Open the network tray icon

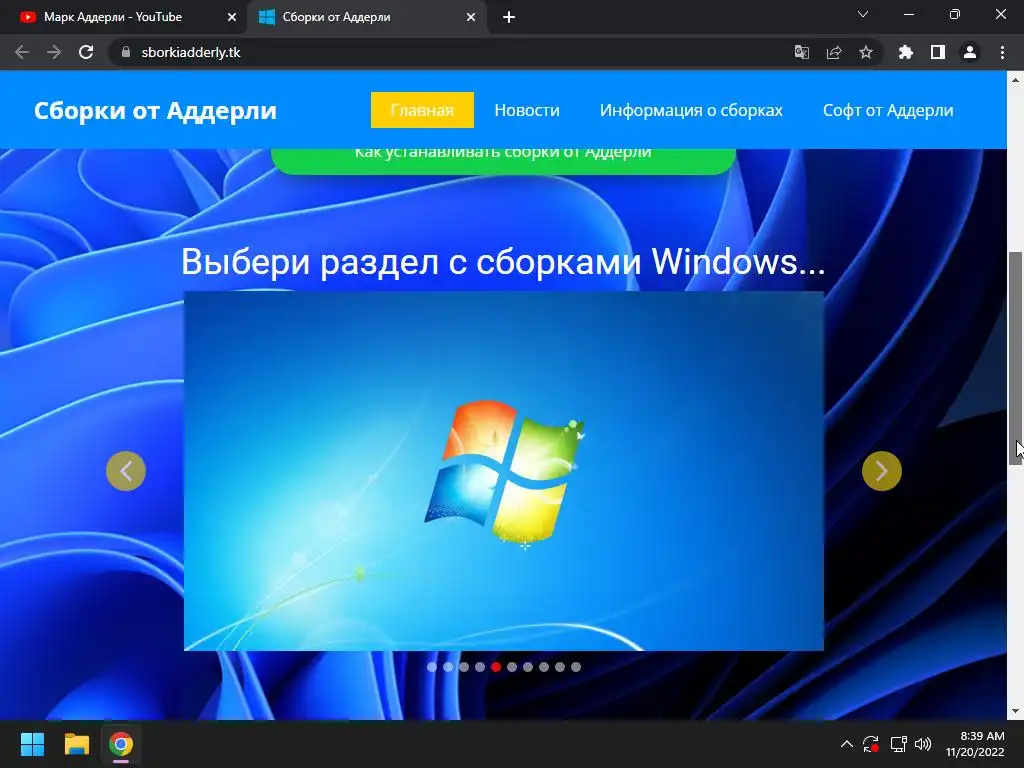pyautogui.click(x=899, y=744)
